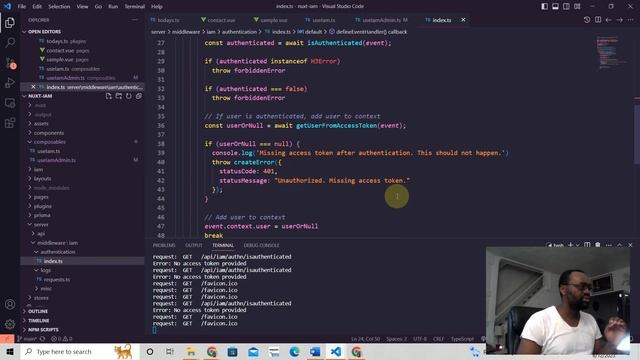Switch to the OUTPUT panel tab
640x360 pixels.
coord(193,245)
